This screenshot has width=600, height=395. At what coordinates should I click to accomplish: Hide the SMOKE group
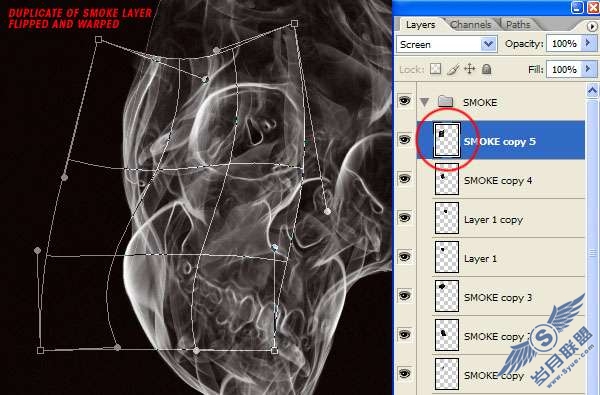[x=405, y=101]
